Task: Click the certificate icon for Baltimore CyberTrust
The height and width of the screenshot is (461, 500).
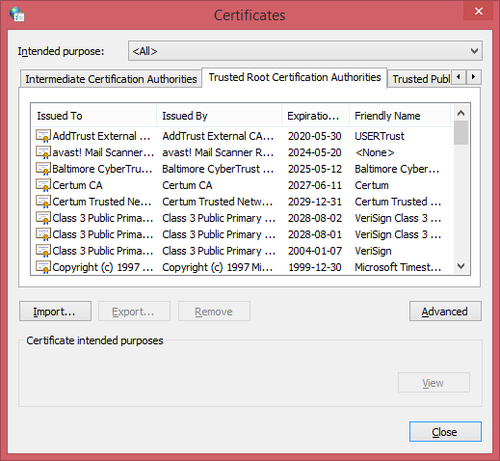Action: point(43,169)
